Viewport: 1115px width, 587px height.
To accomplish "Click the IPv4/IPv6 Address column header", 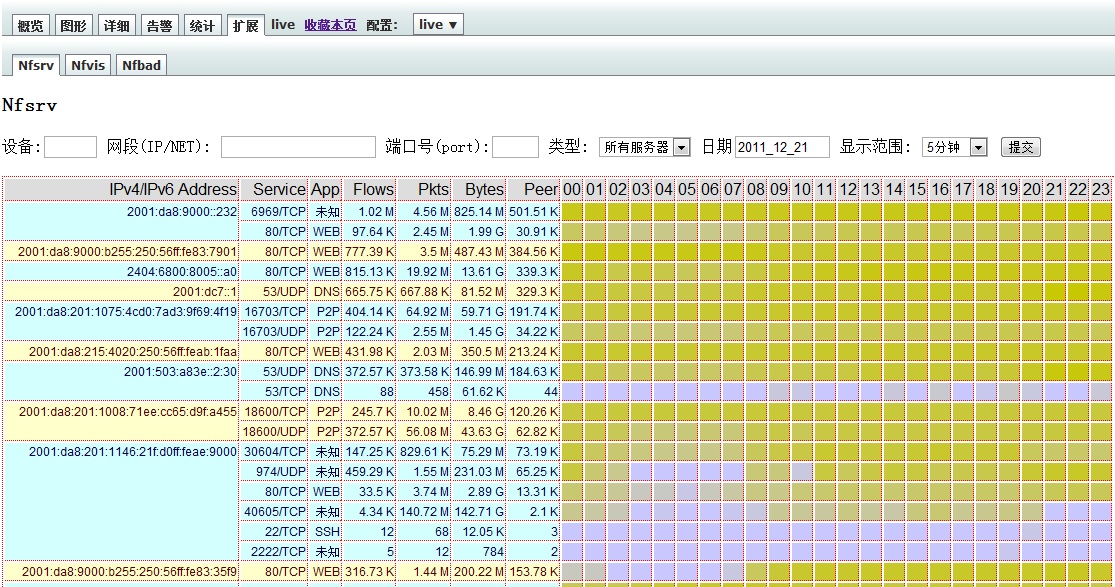I will pos(121,189).
